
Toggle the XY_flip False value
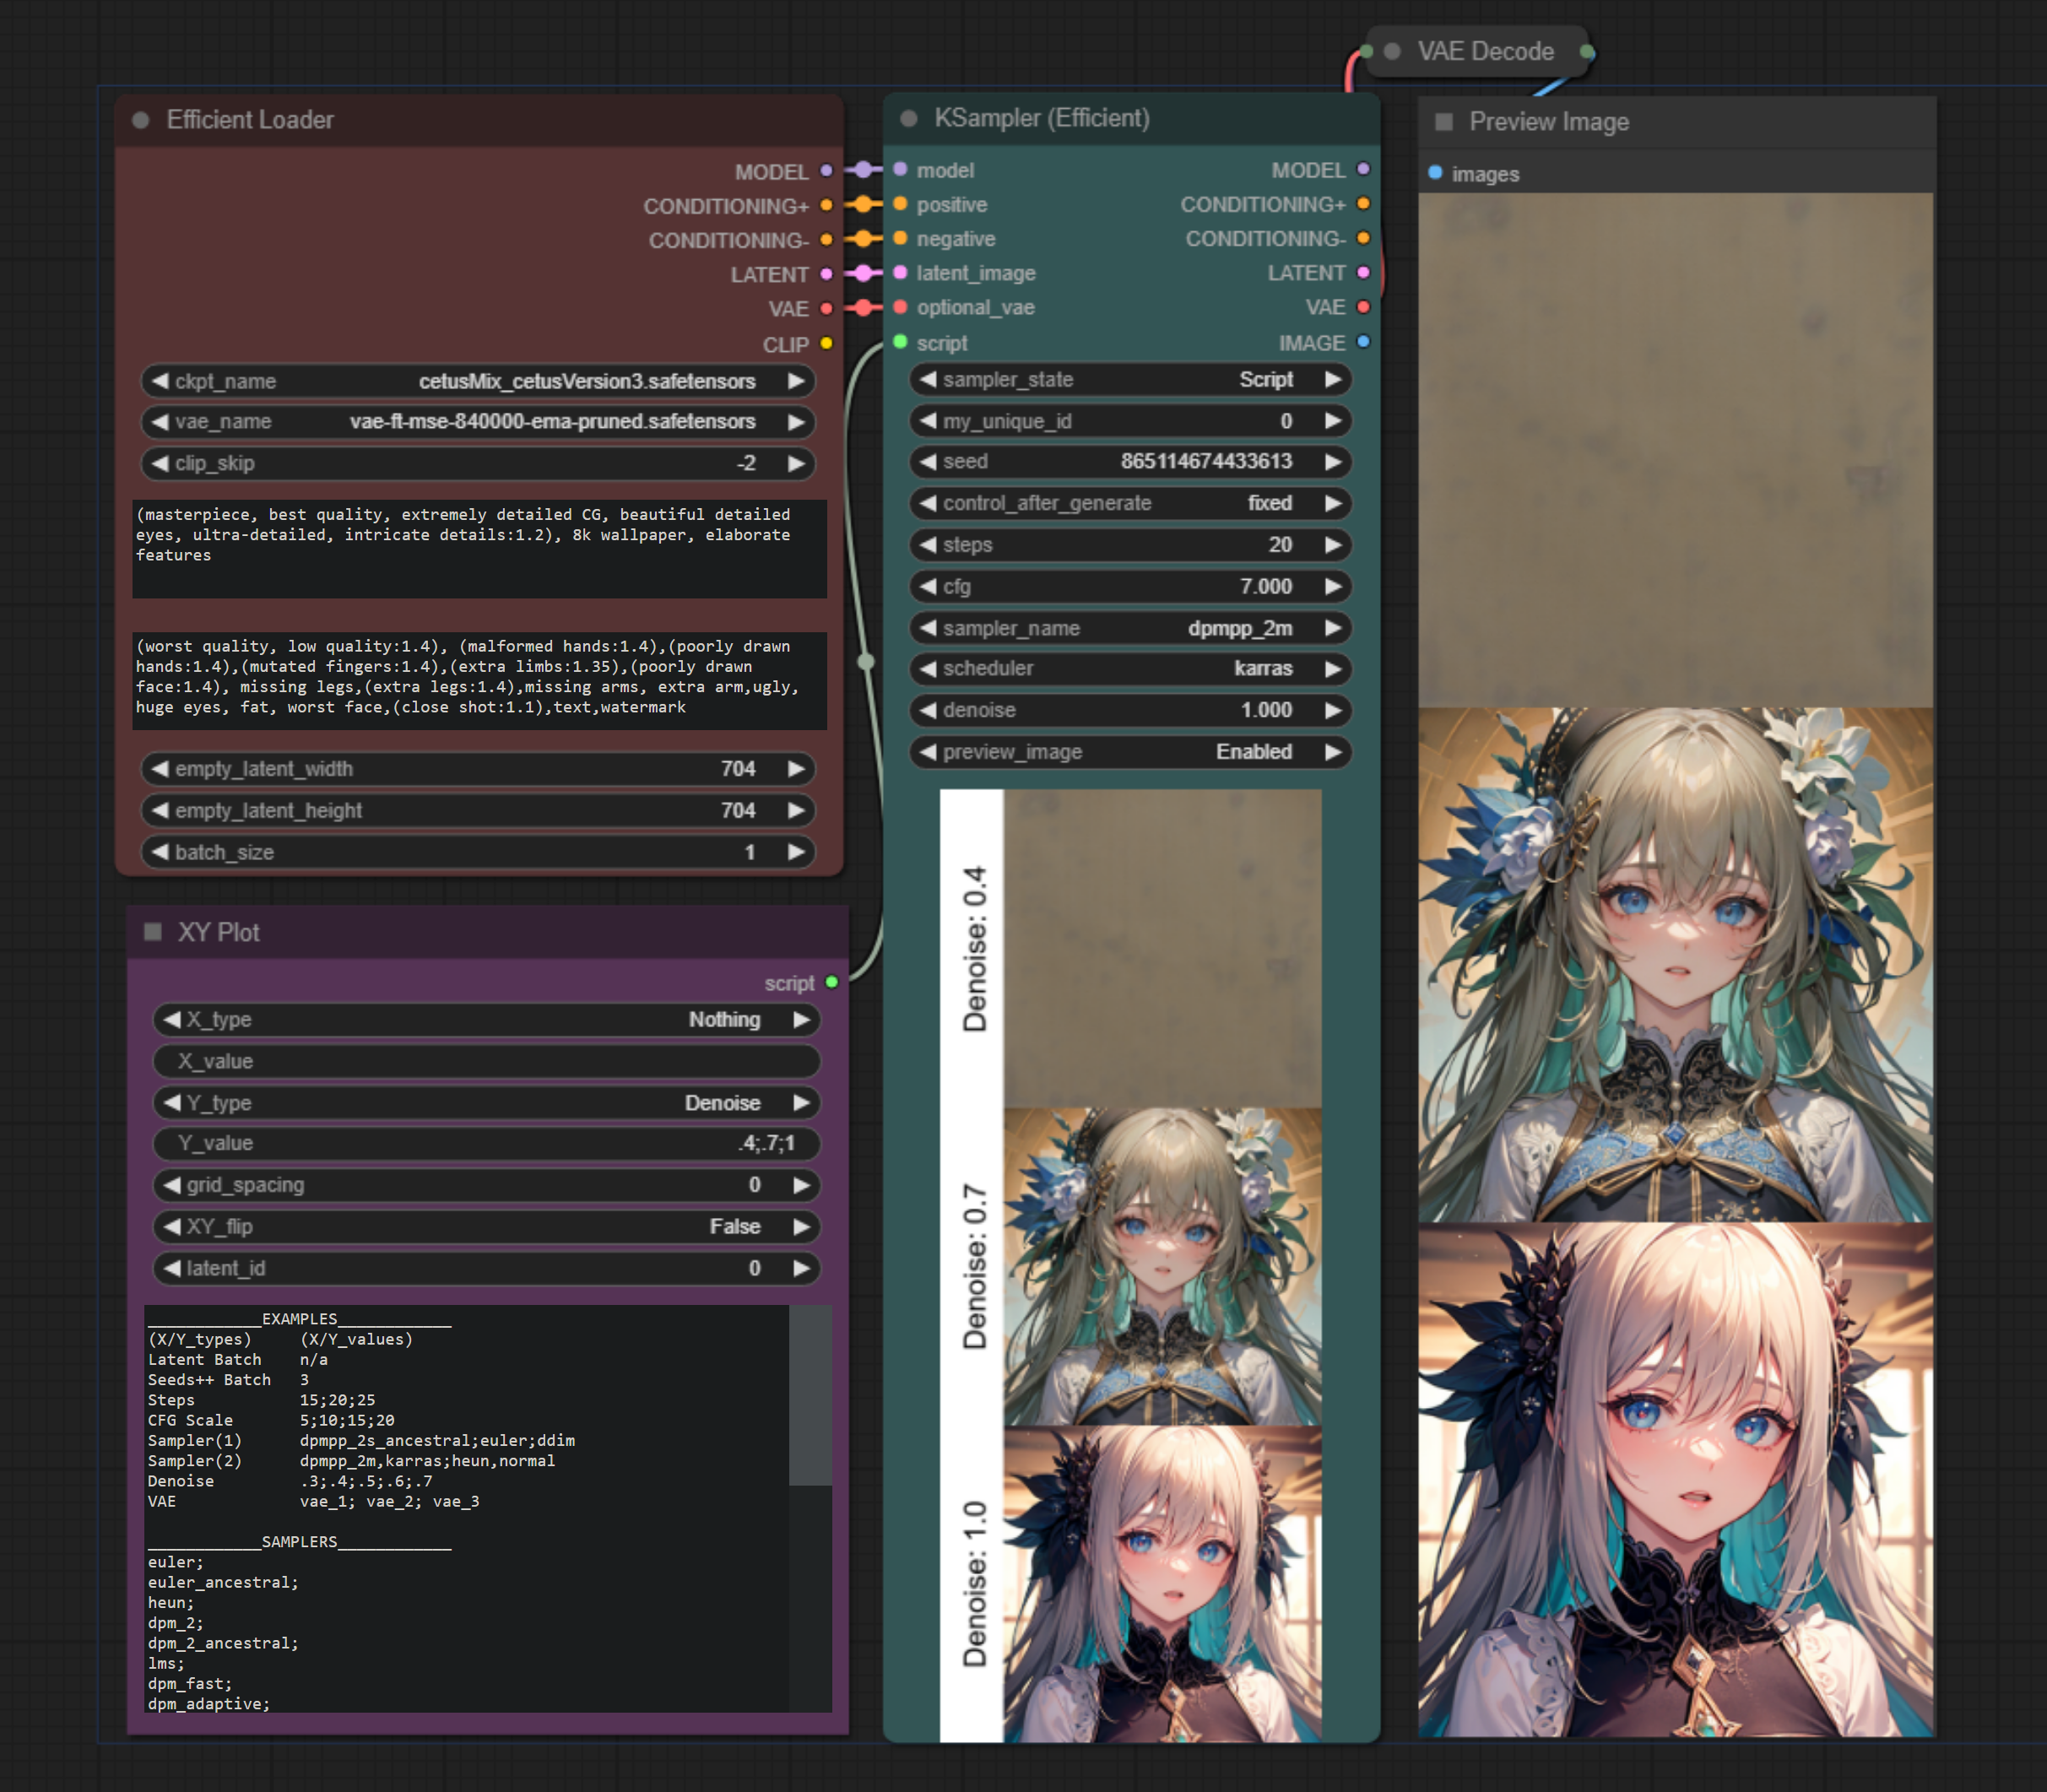click(x=734, y=1226)
